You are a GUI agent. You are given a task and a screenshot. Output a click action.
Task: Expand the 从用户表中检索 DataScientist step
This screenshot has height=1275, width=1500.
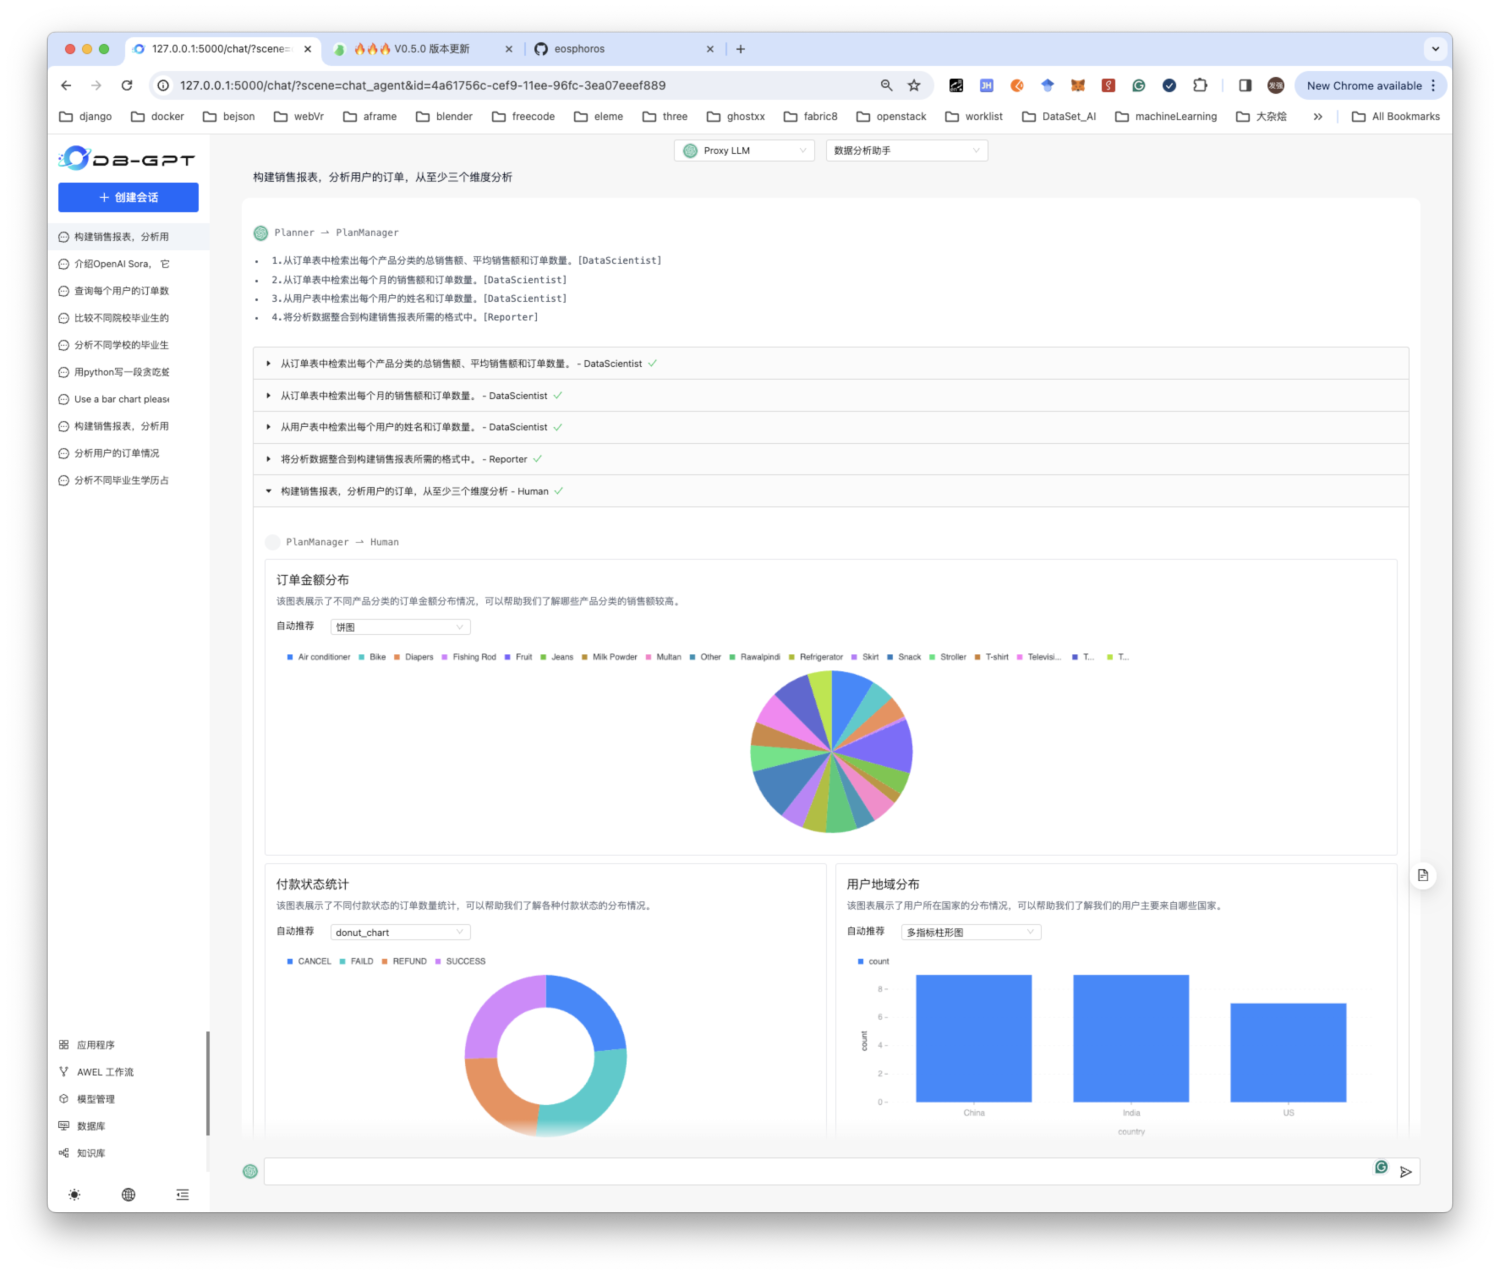(831, 427)
